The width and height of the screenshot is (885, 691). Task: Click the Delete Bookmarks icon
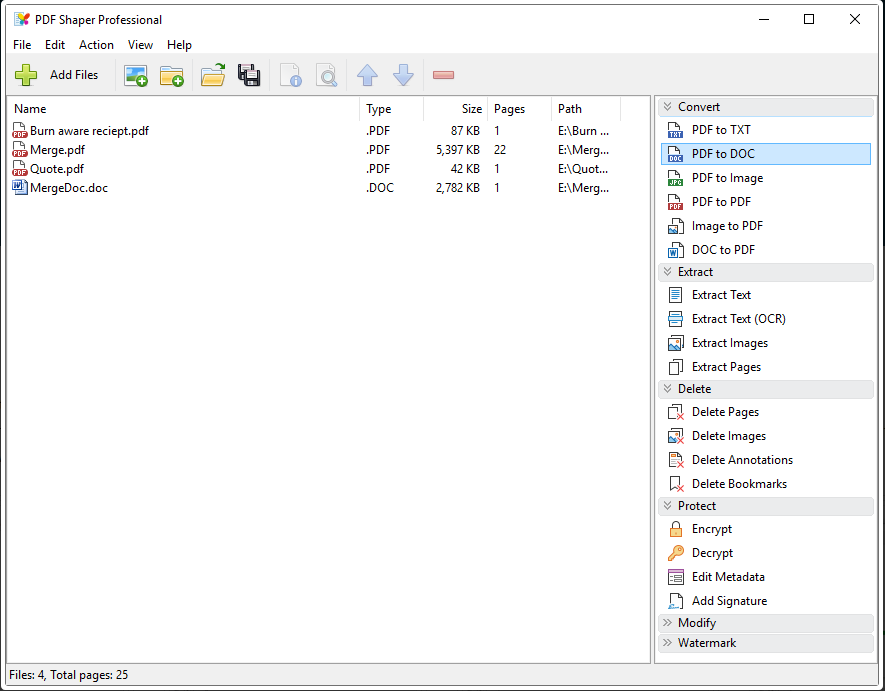coord(676,484)
